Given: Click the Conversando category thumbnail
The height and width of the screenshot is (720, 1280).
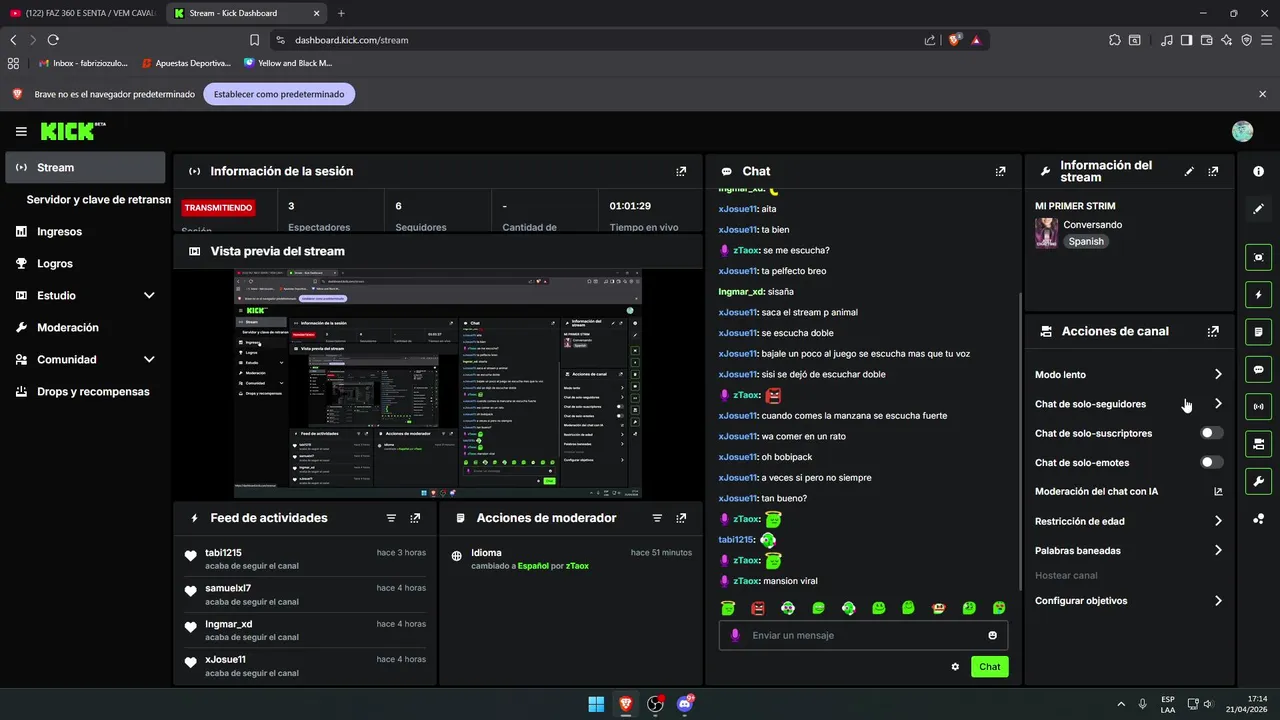Looking at the screenshot, I should point(1046,233).
